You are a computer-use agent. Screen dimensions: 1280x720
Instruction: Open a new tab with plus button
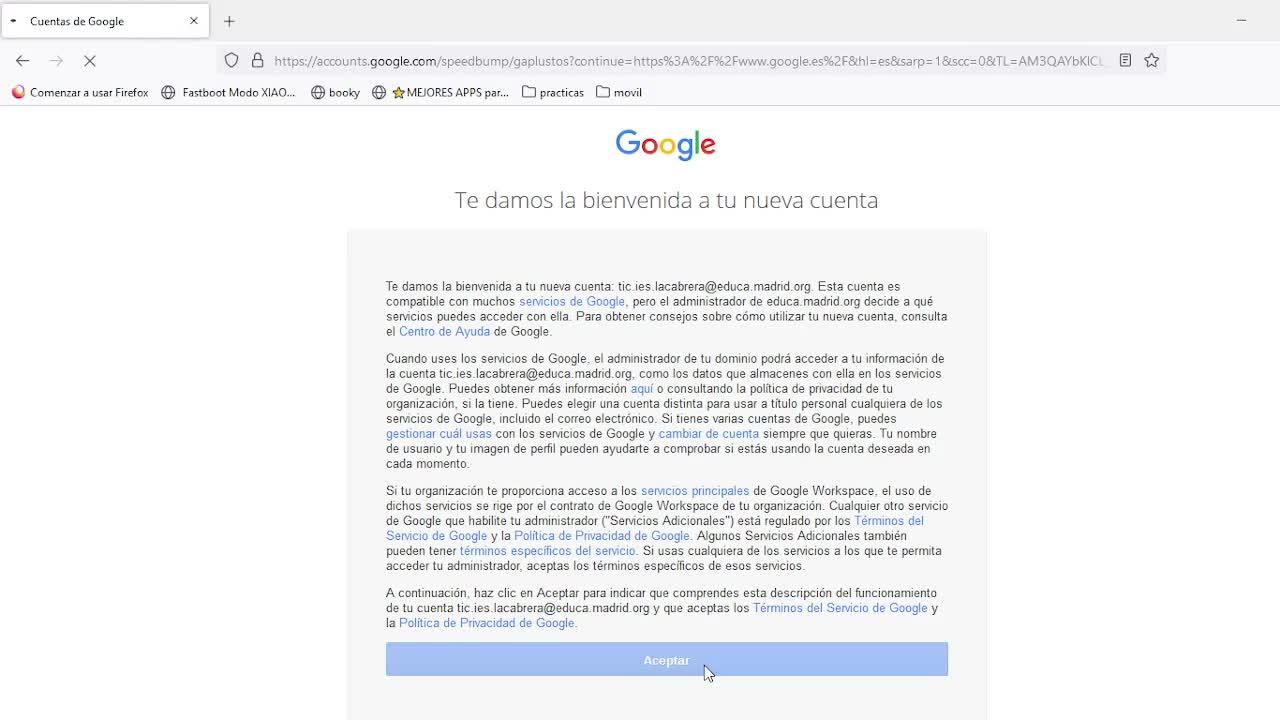pos(229,21)
